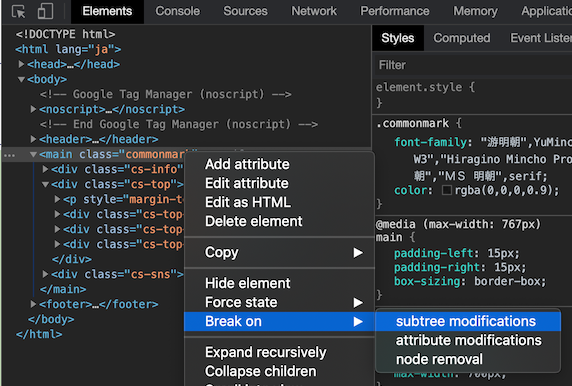Select attribute modifications breakpoint option
Screen dimensions: 572x386
(468, 340)
